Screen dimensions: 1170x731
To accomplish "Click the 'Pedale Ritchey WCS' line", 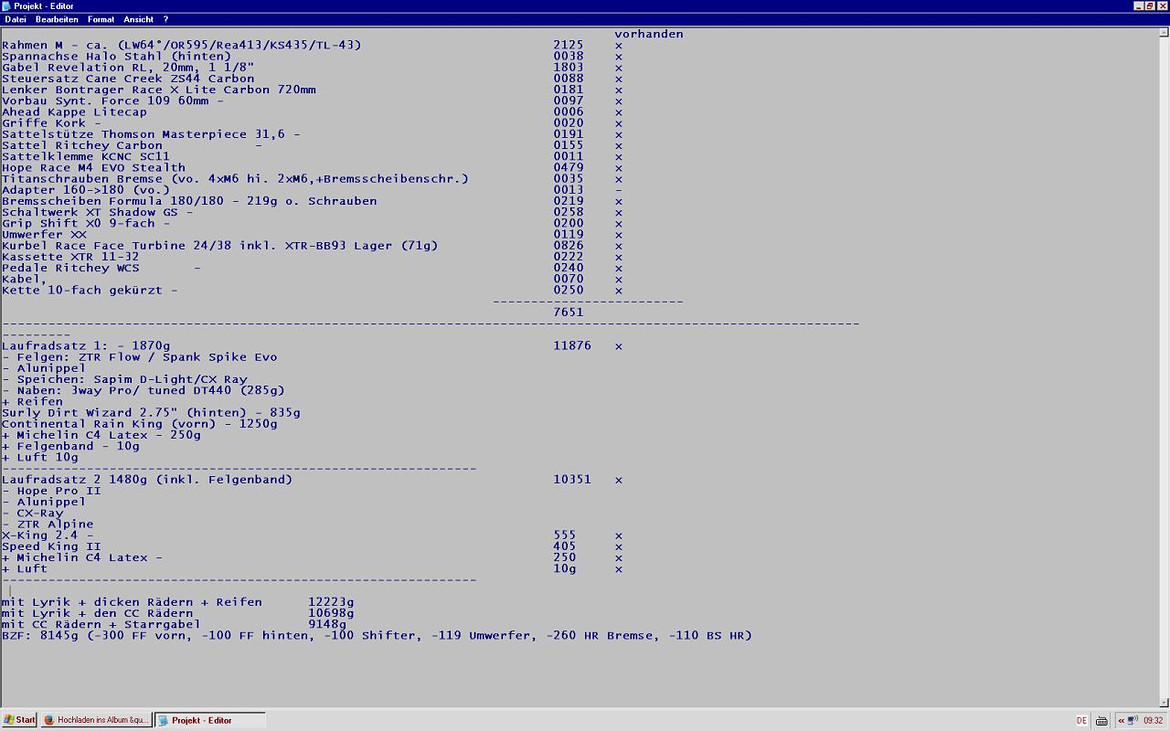I will (70, 269).
